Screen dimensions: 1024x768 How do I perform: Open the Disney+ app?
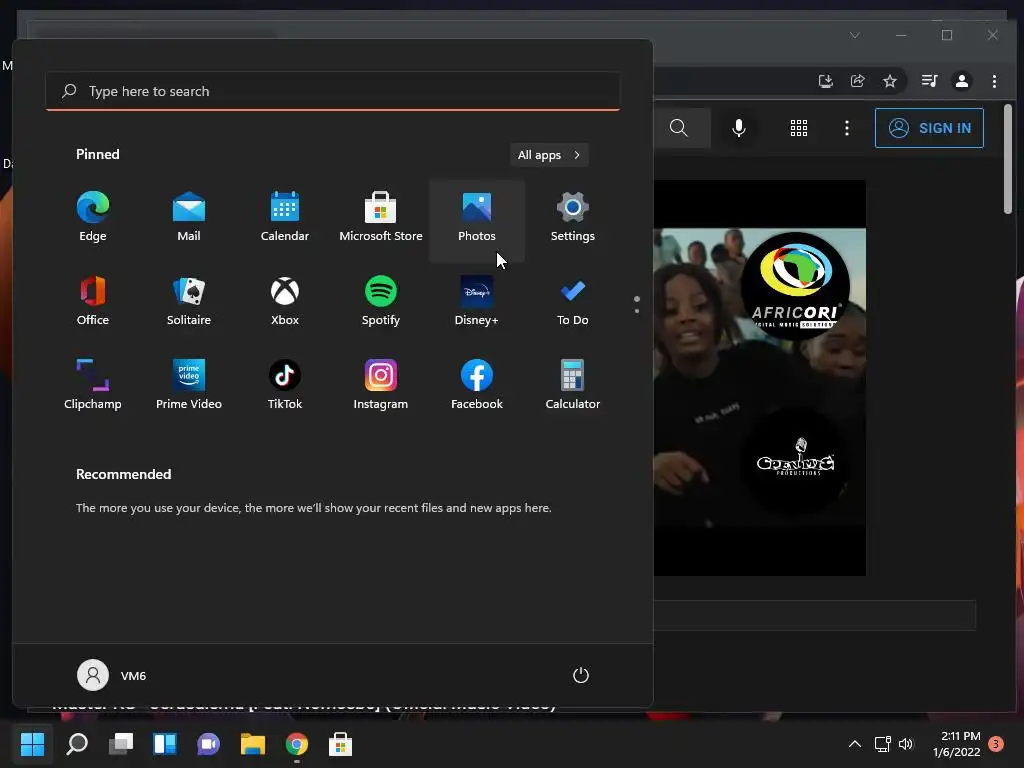pos(477,301)
